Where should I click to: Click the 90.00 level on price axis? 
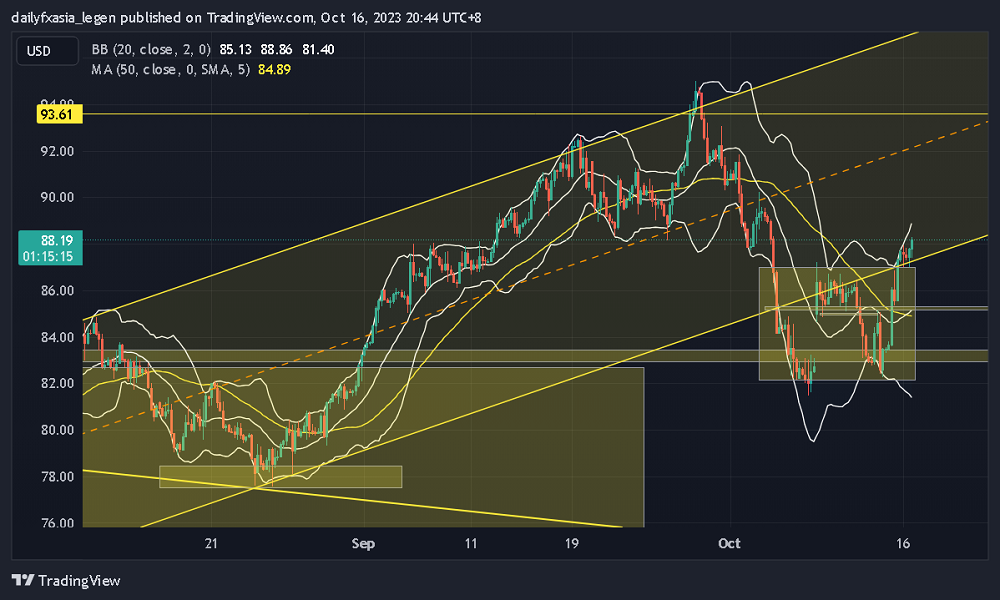56,197
